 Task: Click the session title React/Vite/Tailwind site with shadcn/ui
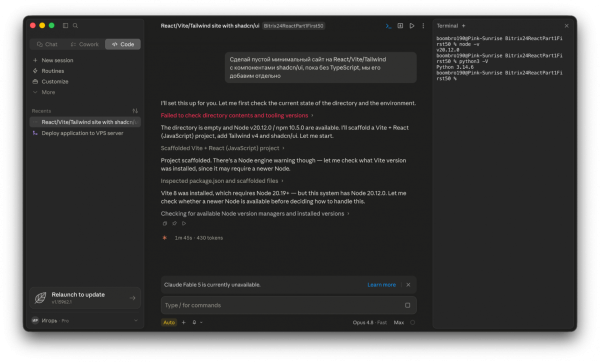(x=210, y=26)
